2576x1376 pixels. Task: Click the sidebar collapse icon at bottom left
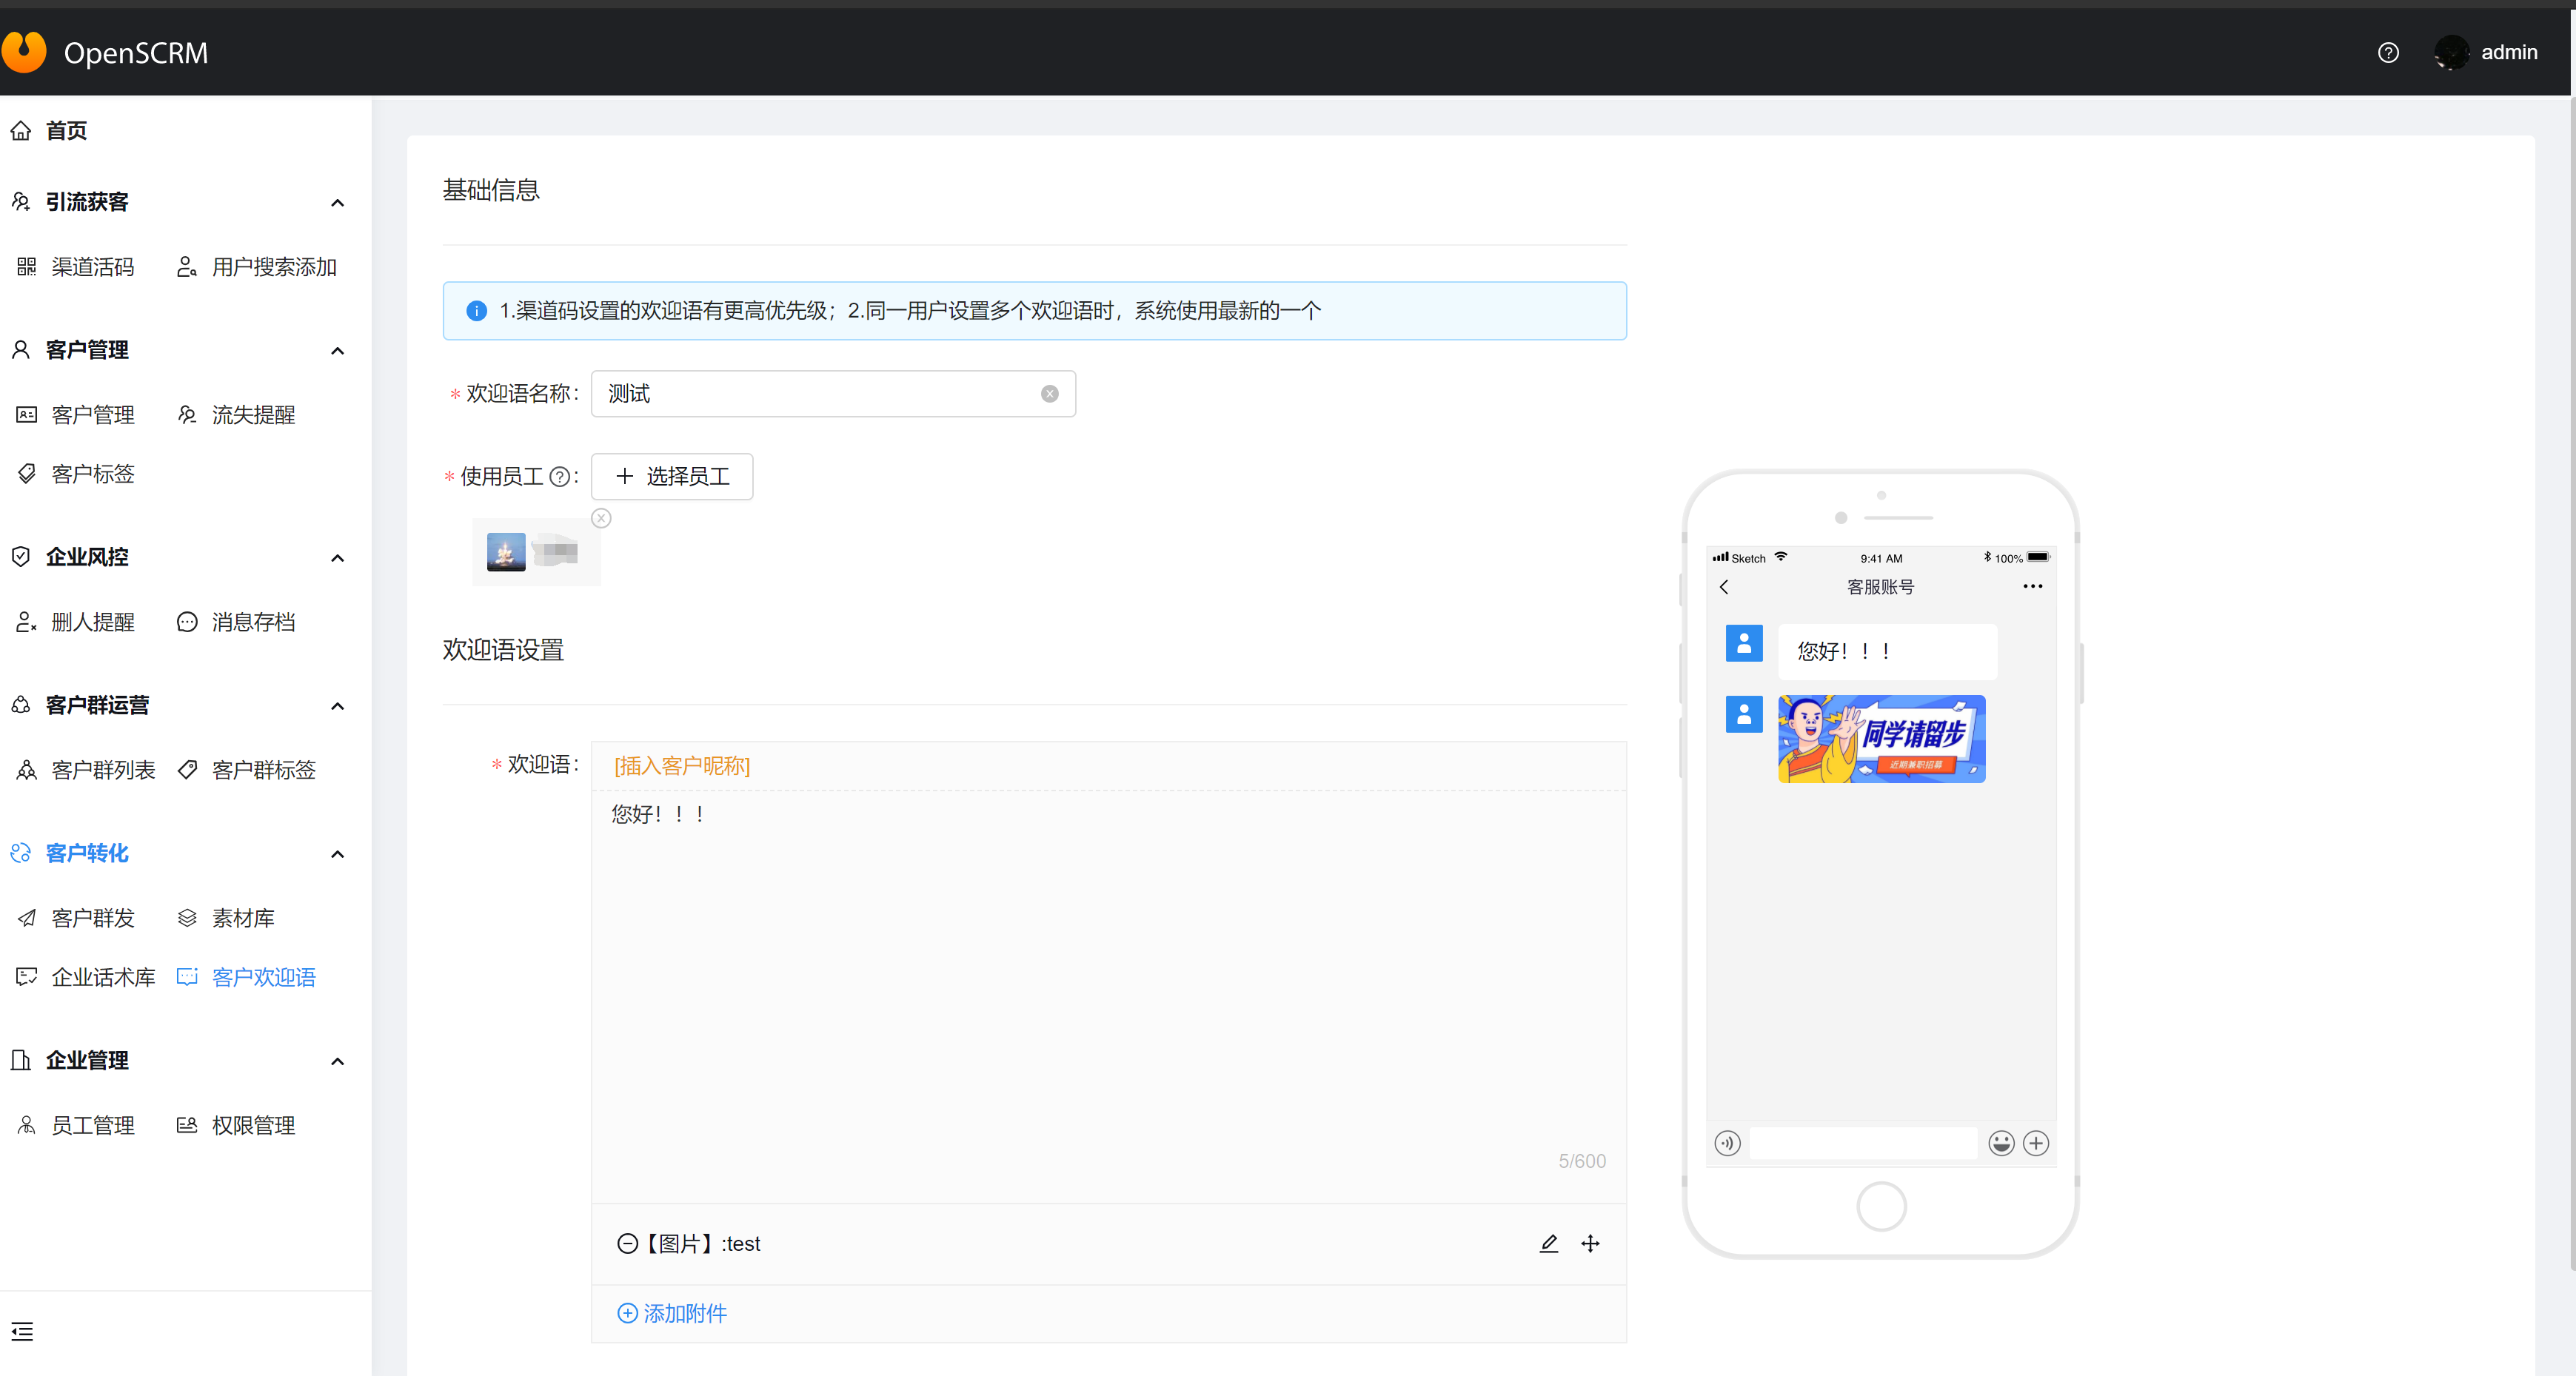(22, 1331)
